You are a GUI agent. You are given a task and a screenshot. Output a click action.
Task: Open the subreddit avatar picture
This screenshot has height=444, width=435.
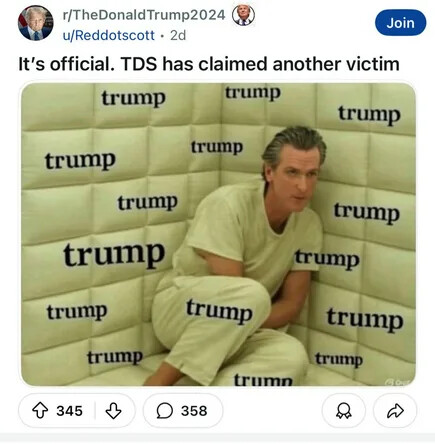click(35, 23)
